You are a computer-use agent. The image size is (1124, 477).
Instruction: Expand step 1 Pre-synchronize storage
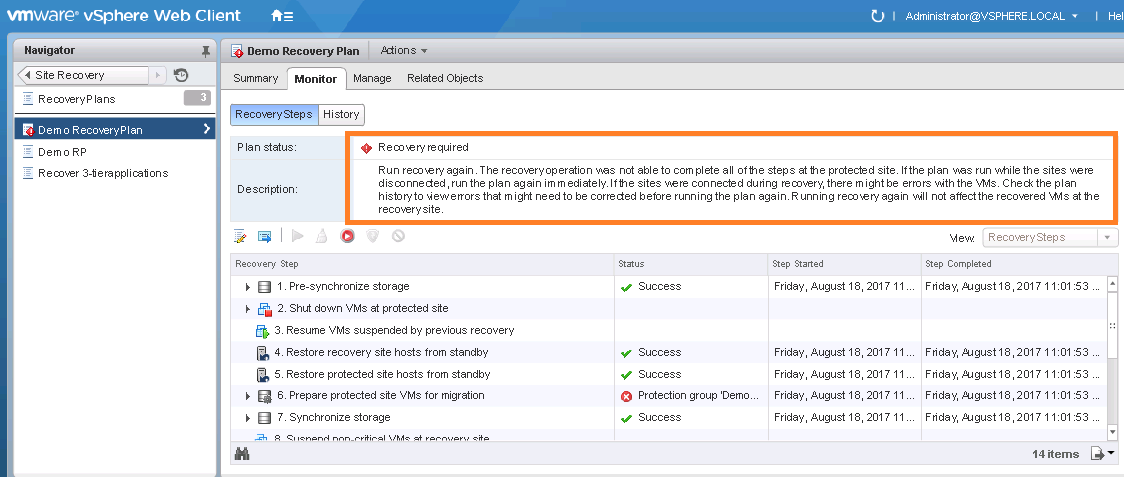pos(248,287)
